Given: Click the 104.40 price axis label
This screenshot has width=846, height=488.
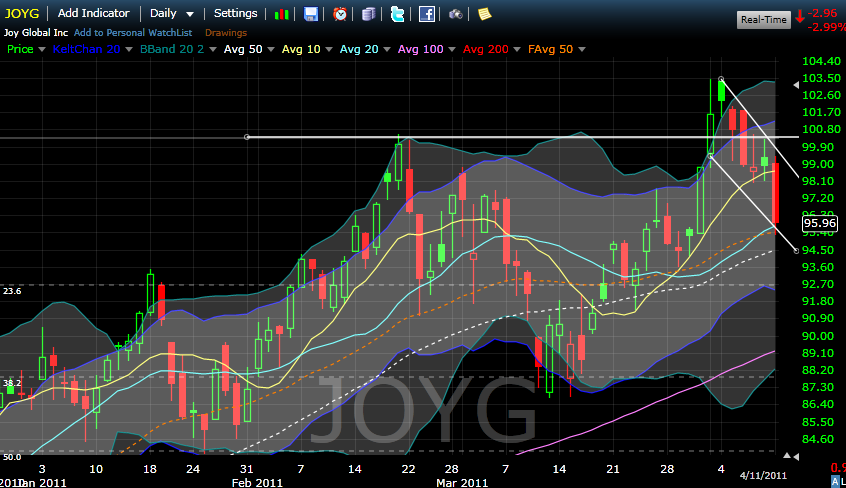Looking at the screenshot, I should click(x=821, y=61).
